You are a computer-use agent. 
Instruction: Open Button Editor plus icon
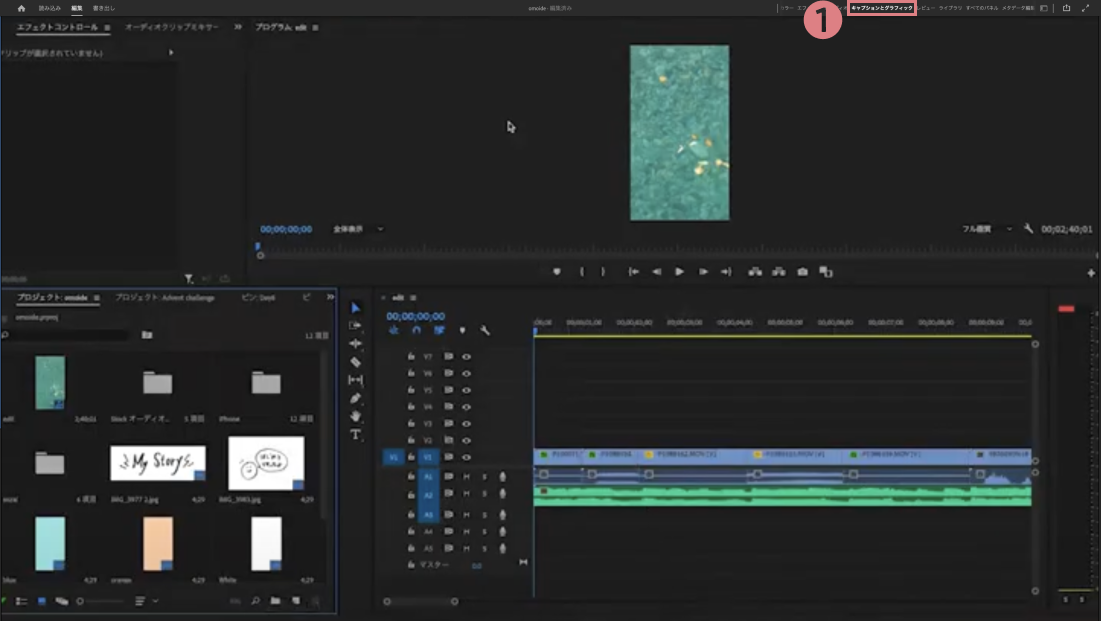coord(1091,273)
